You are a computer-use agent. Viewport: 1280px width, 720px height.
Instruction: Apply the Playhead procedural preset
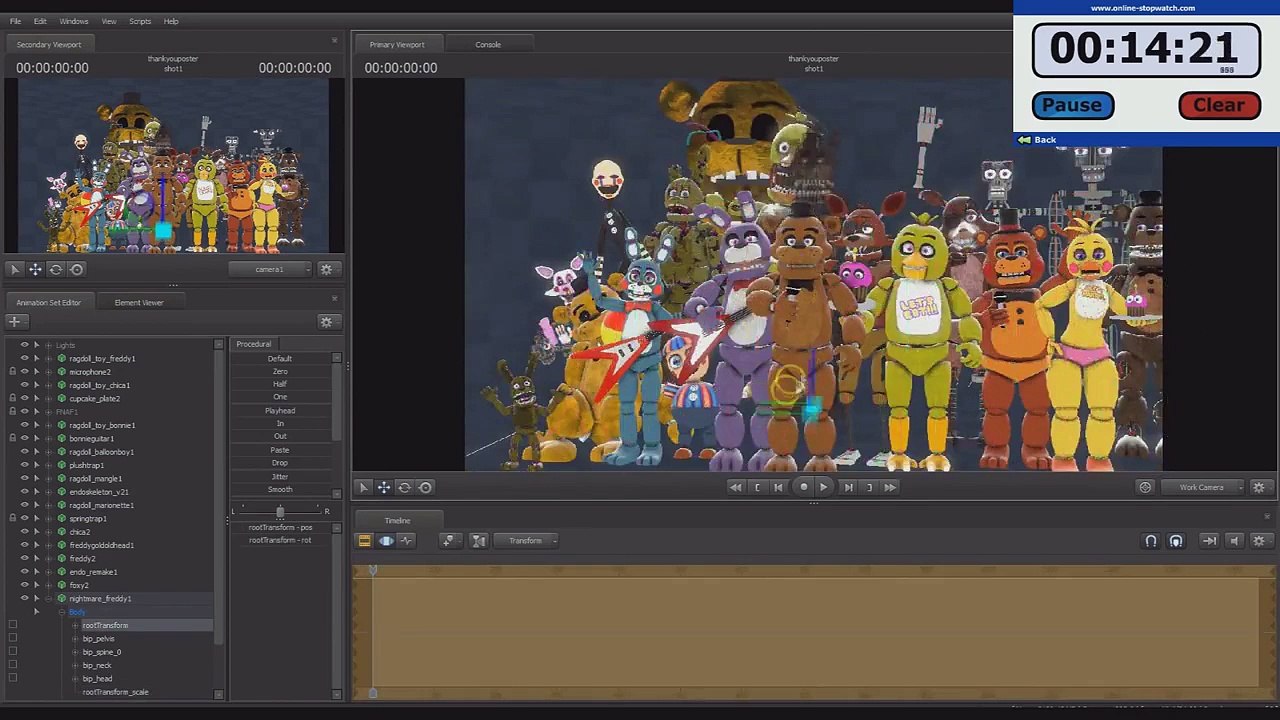pos(280,411)
